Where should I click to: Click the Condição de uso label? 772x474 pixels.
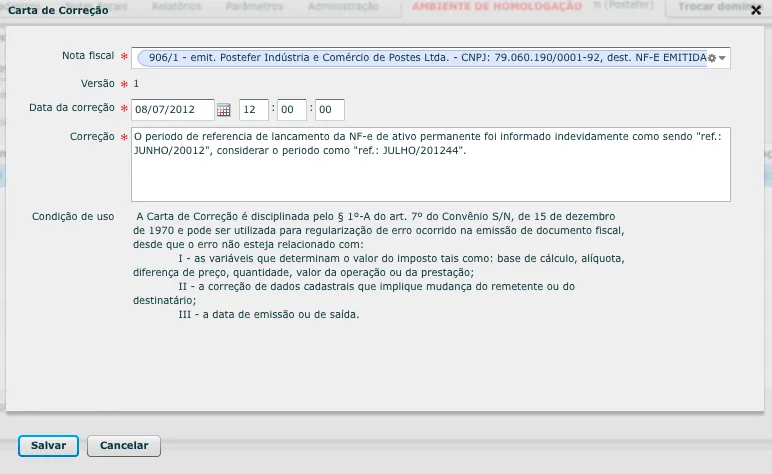tap(72, 216)
